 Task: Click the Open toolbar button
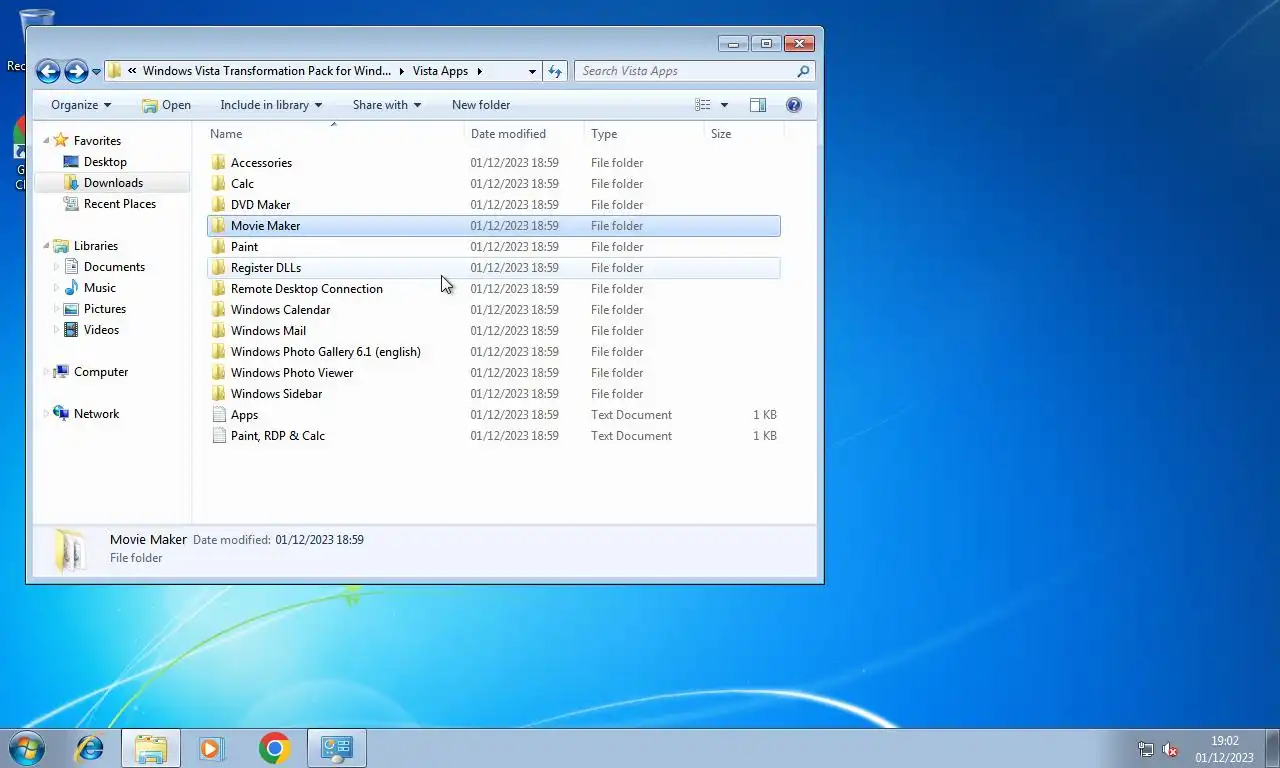[x=166, y=105]
